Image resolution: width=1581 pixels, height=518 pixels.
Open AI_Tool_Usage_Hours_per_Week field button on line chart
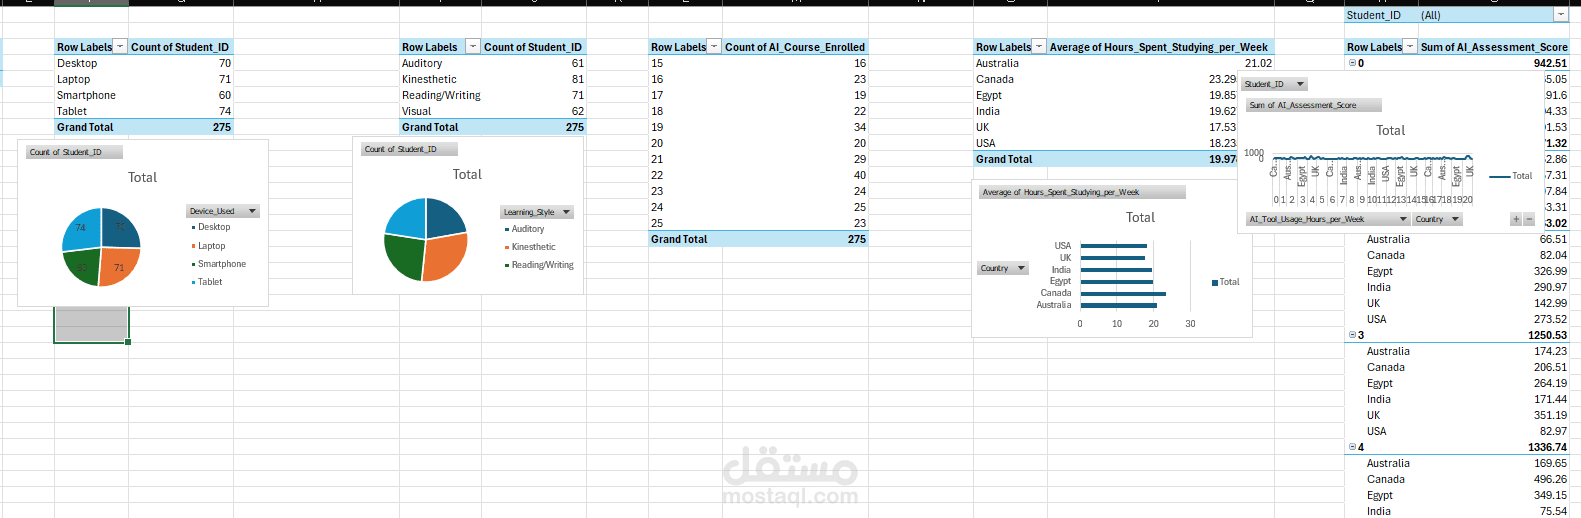pos(1327,219)
